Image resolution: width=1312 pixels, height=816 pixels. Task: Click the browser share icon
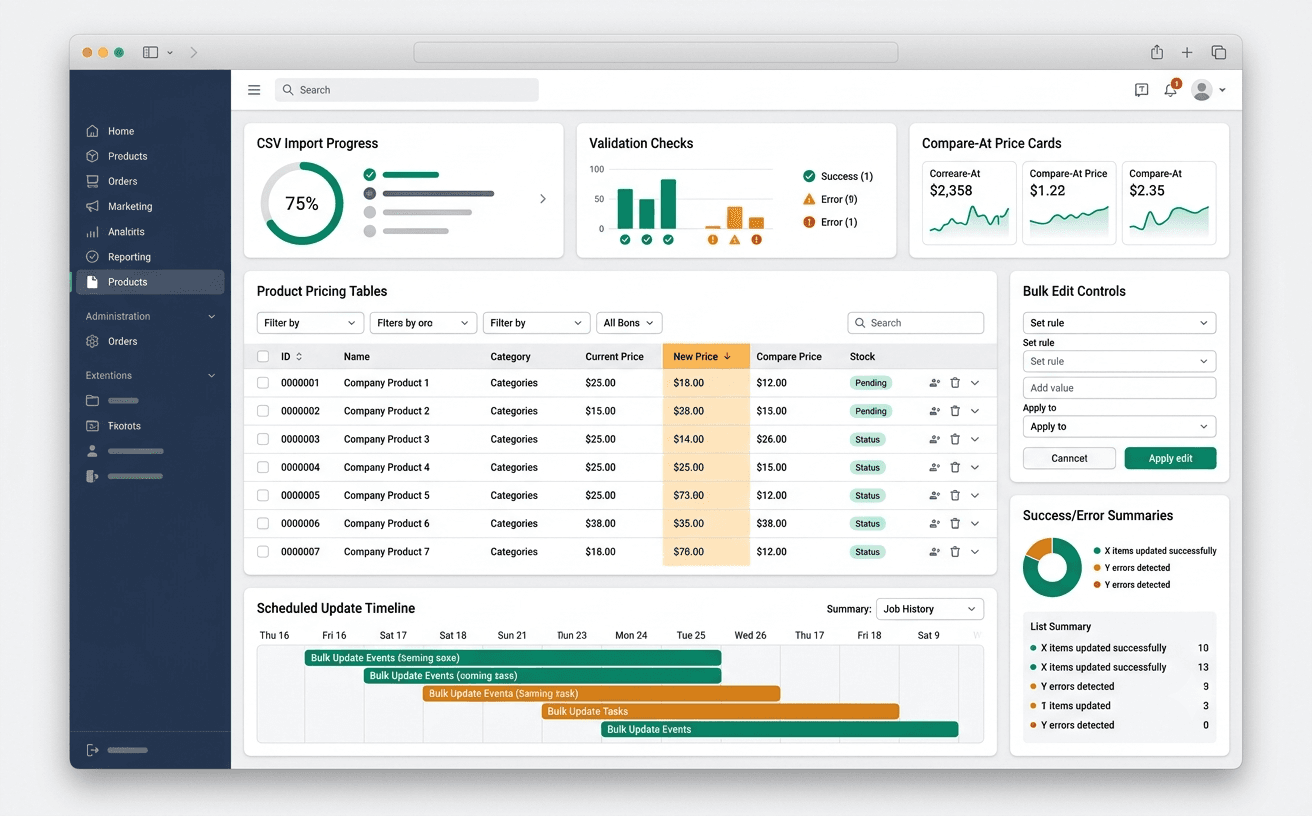pyautogui.click(x=1157, y=52)
